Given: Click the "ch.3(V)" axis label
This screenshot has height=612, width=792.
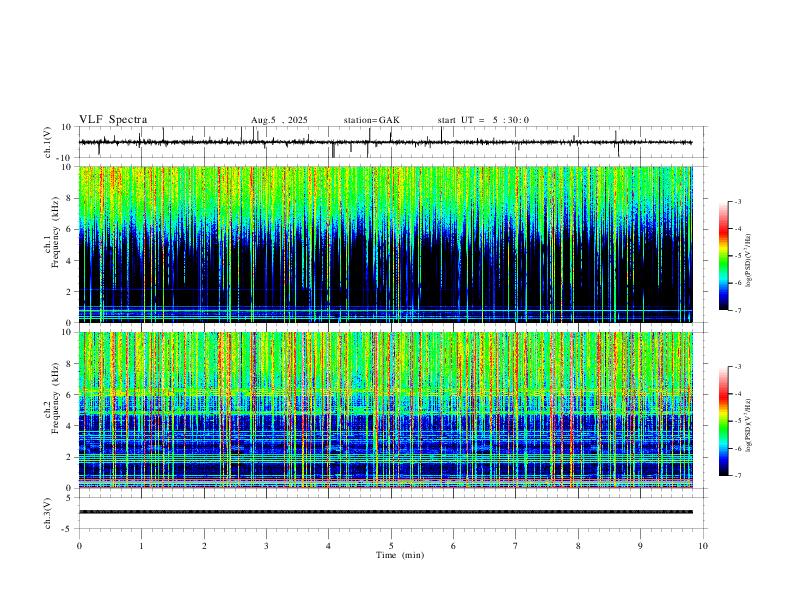Looking at the screenshot, I should tap(48, 513).
